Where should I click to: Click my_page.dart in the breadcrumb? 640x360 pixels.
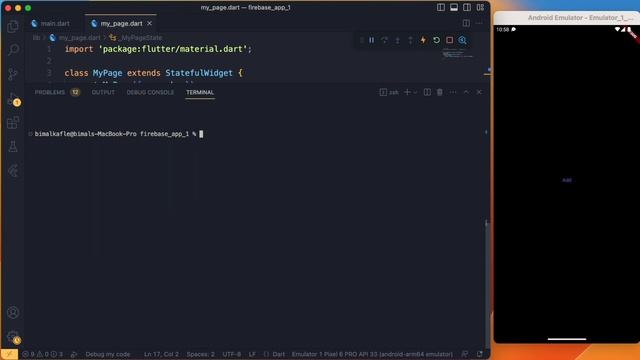tap(80, 38)
